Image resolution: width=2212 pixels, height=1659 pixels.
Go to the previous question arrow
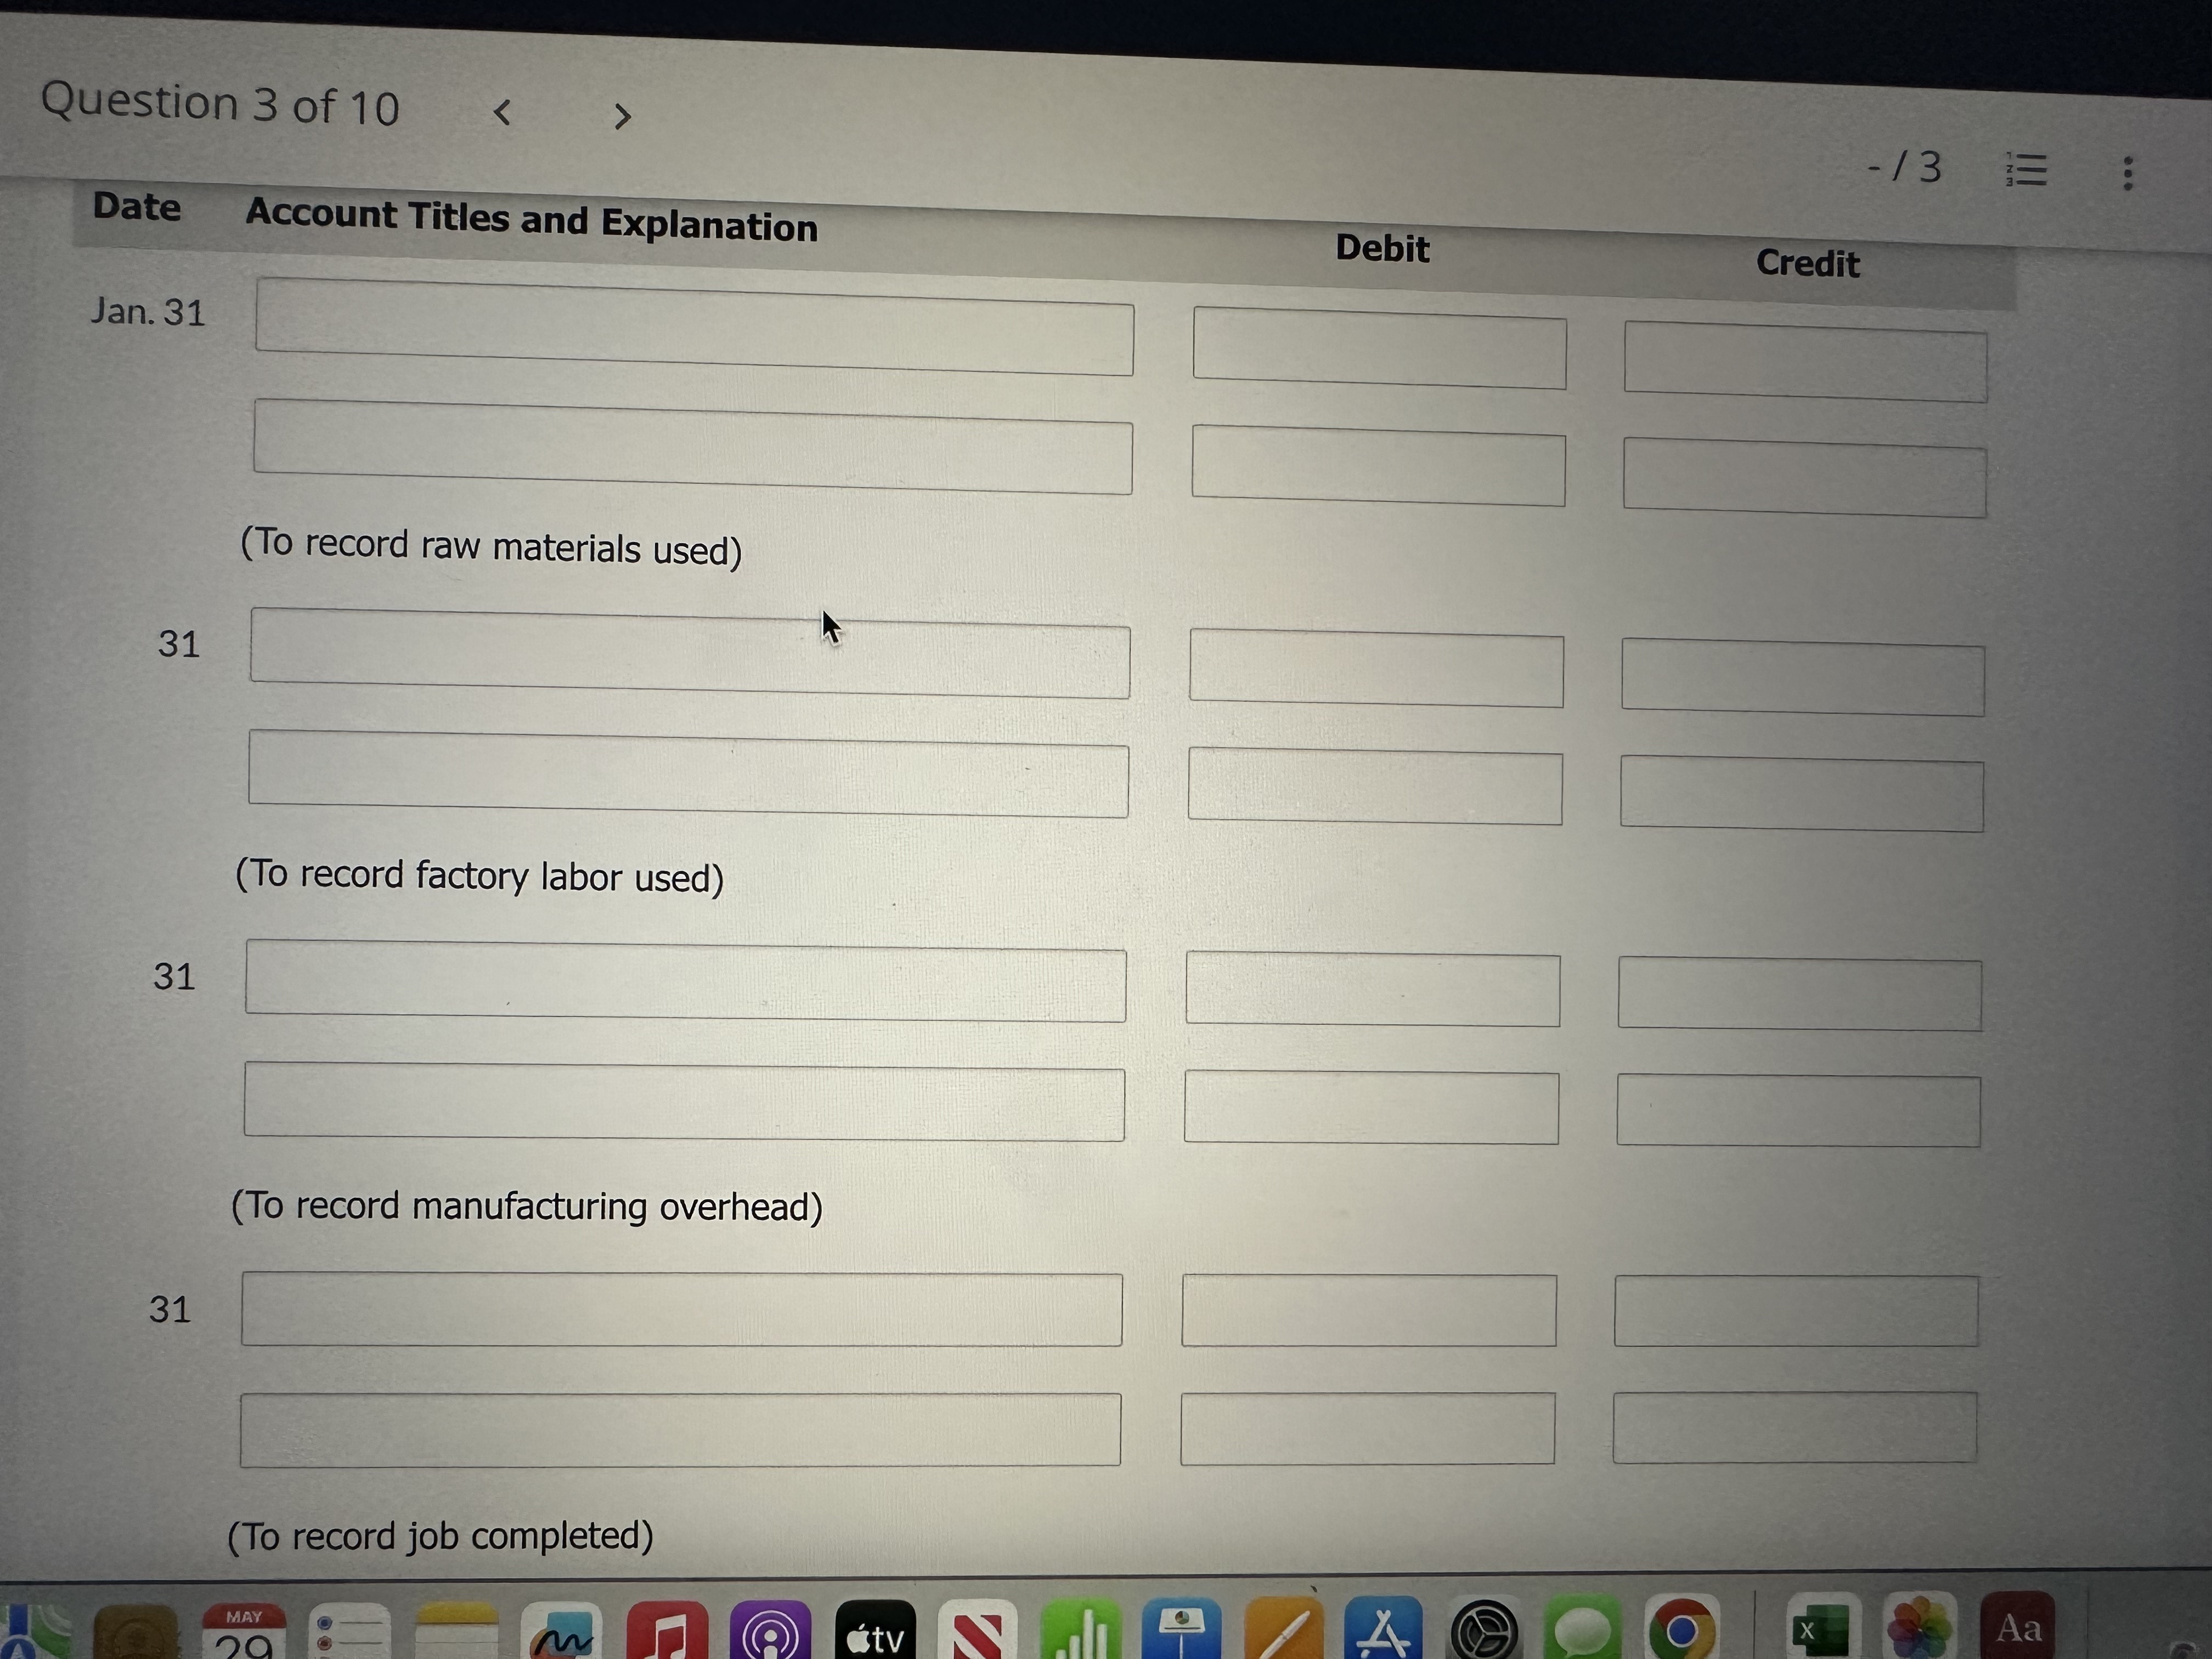tap(503, 112)
